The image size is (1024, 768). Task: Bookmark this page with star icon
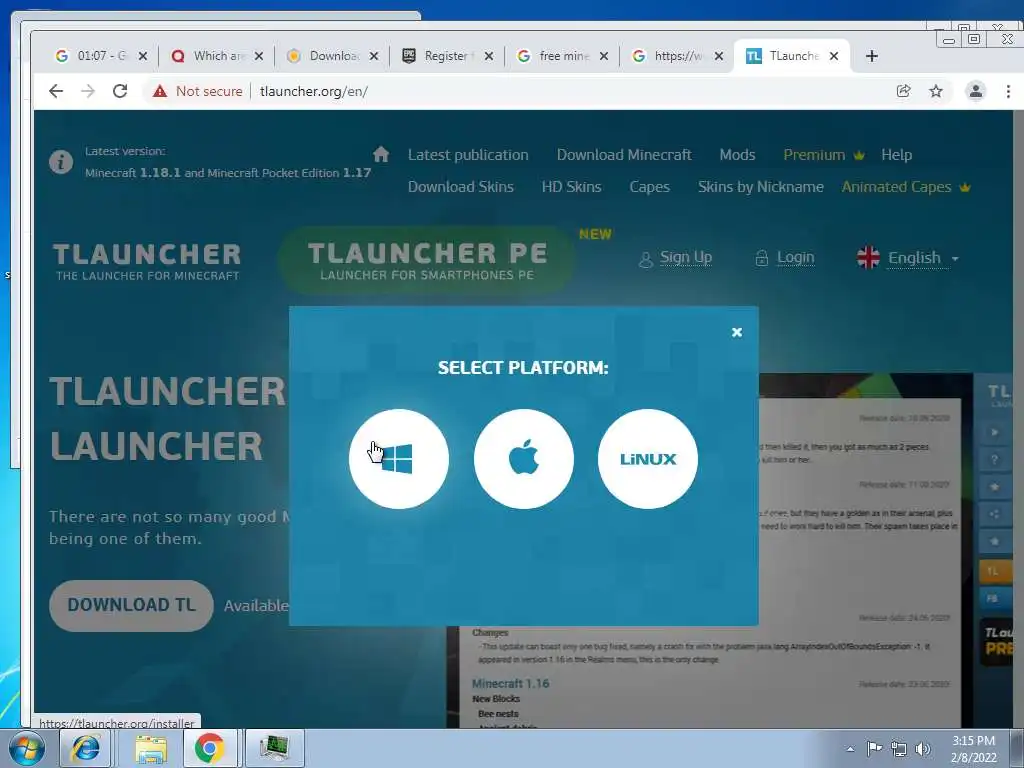936,91
